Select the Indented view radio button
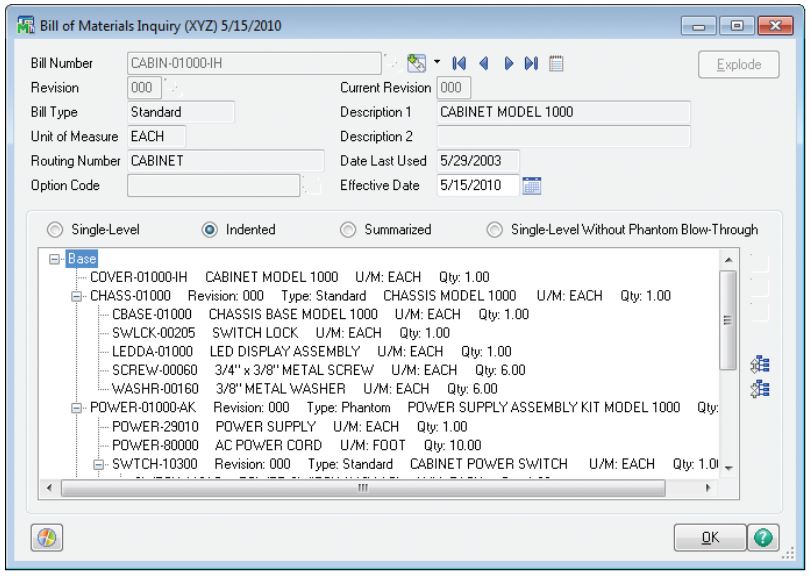This screenshot has width=811, height=581. [211, 229]
